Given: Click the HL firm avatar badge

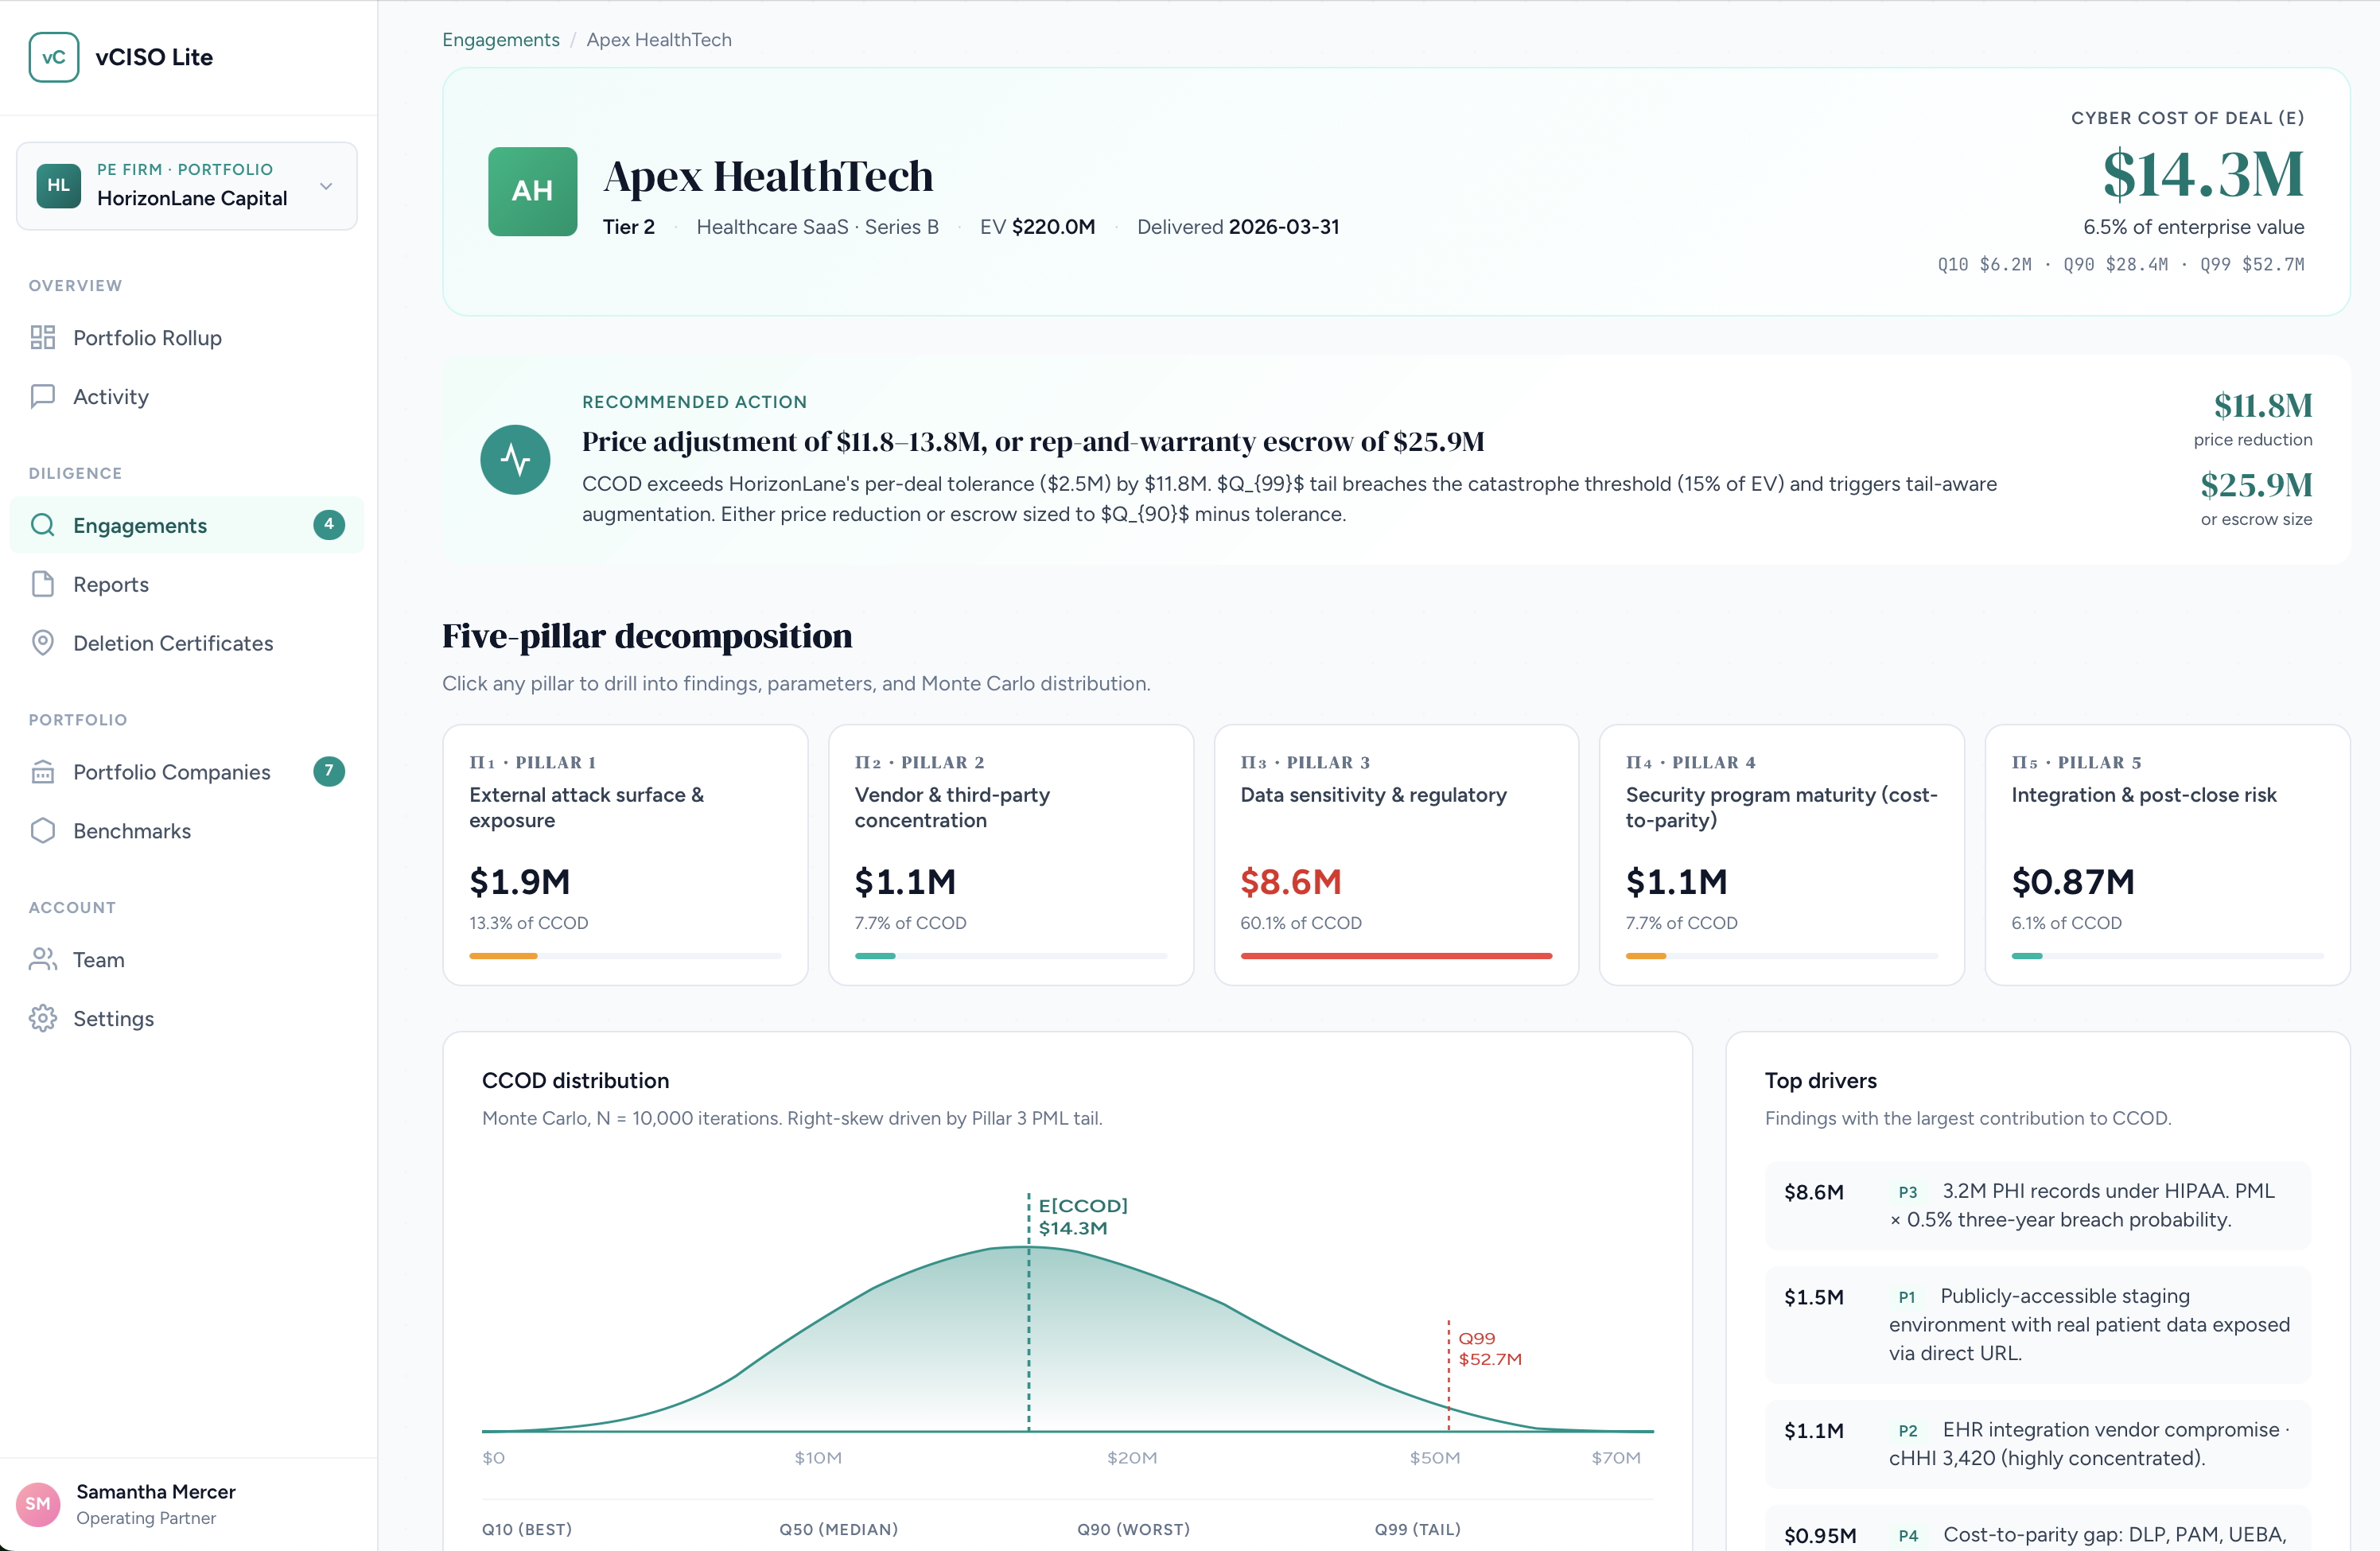Looking at the screenshot, I should click(x=58, y=186).
